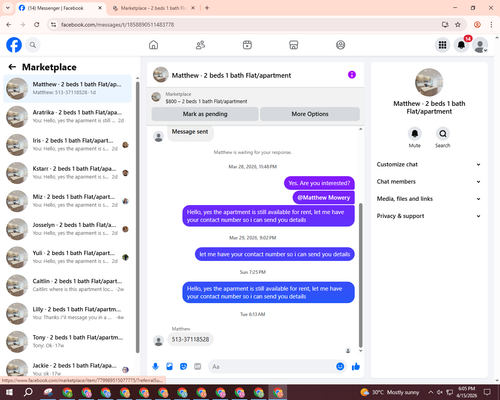Click the message input field Aa

[x=272, y=367]
